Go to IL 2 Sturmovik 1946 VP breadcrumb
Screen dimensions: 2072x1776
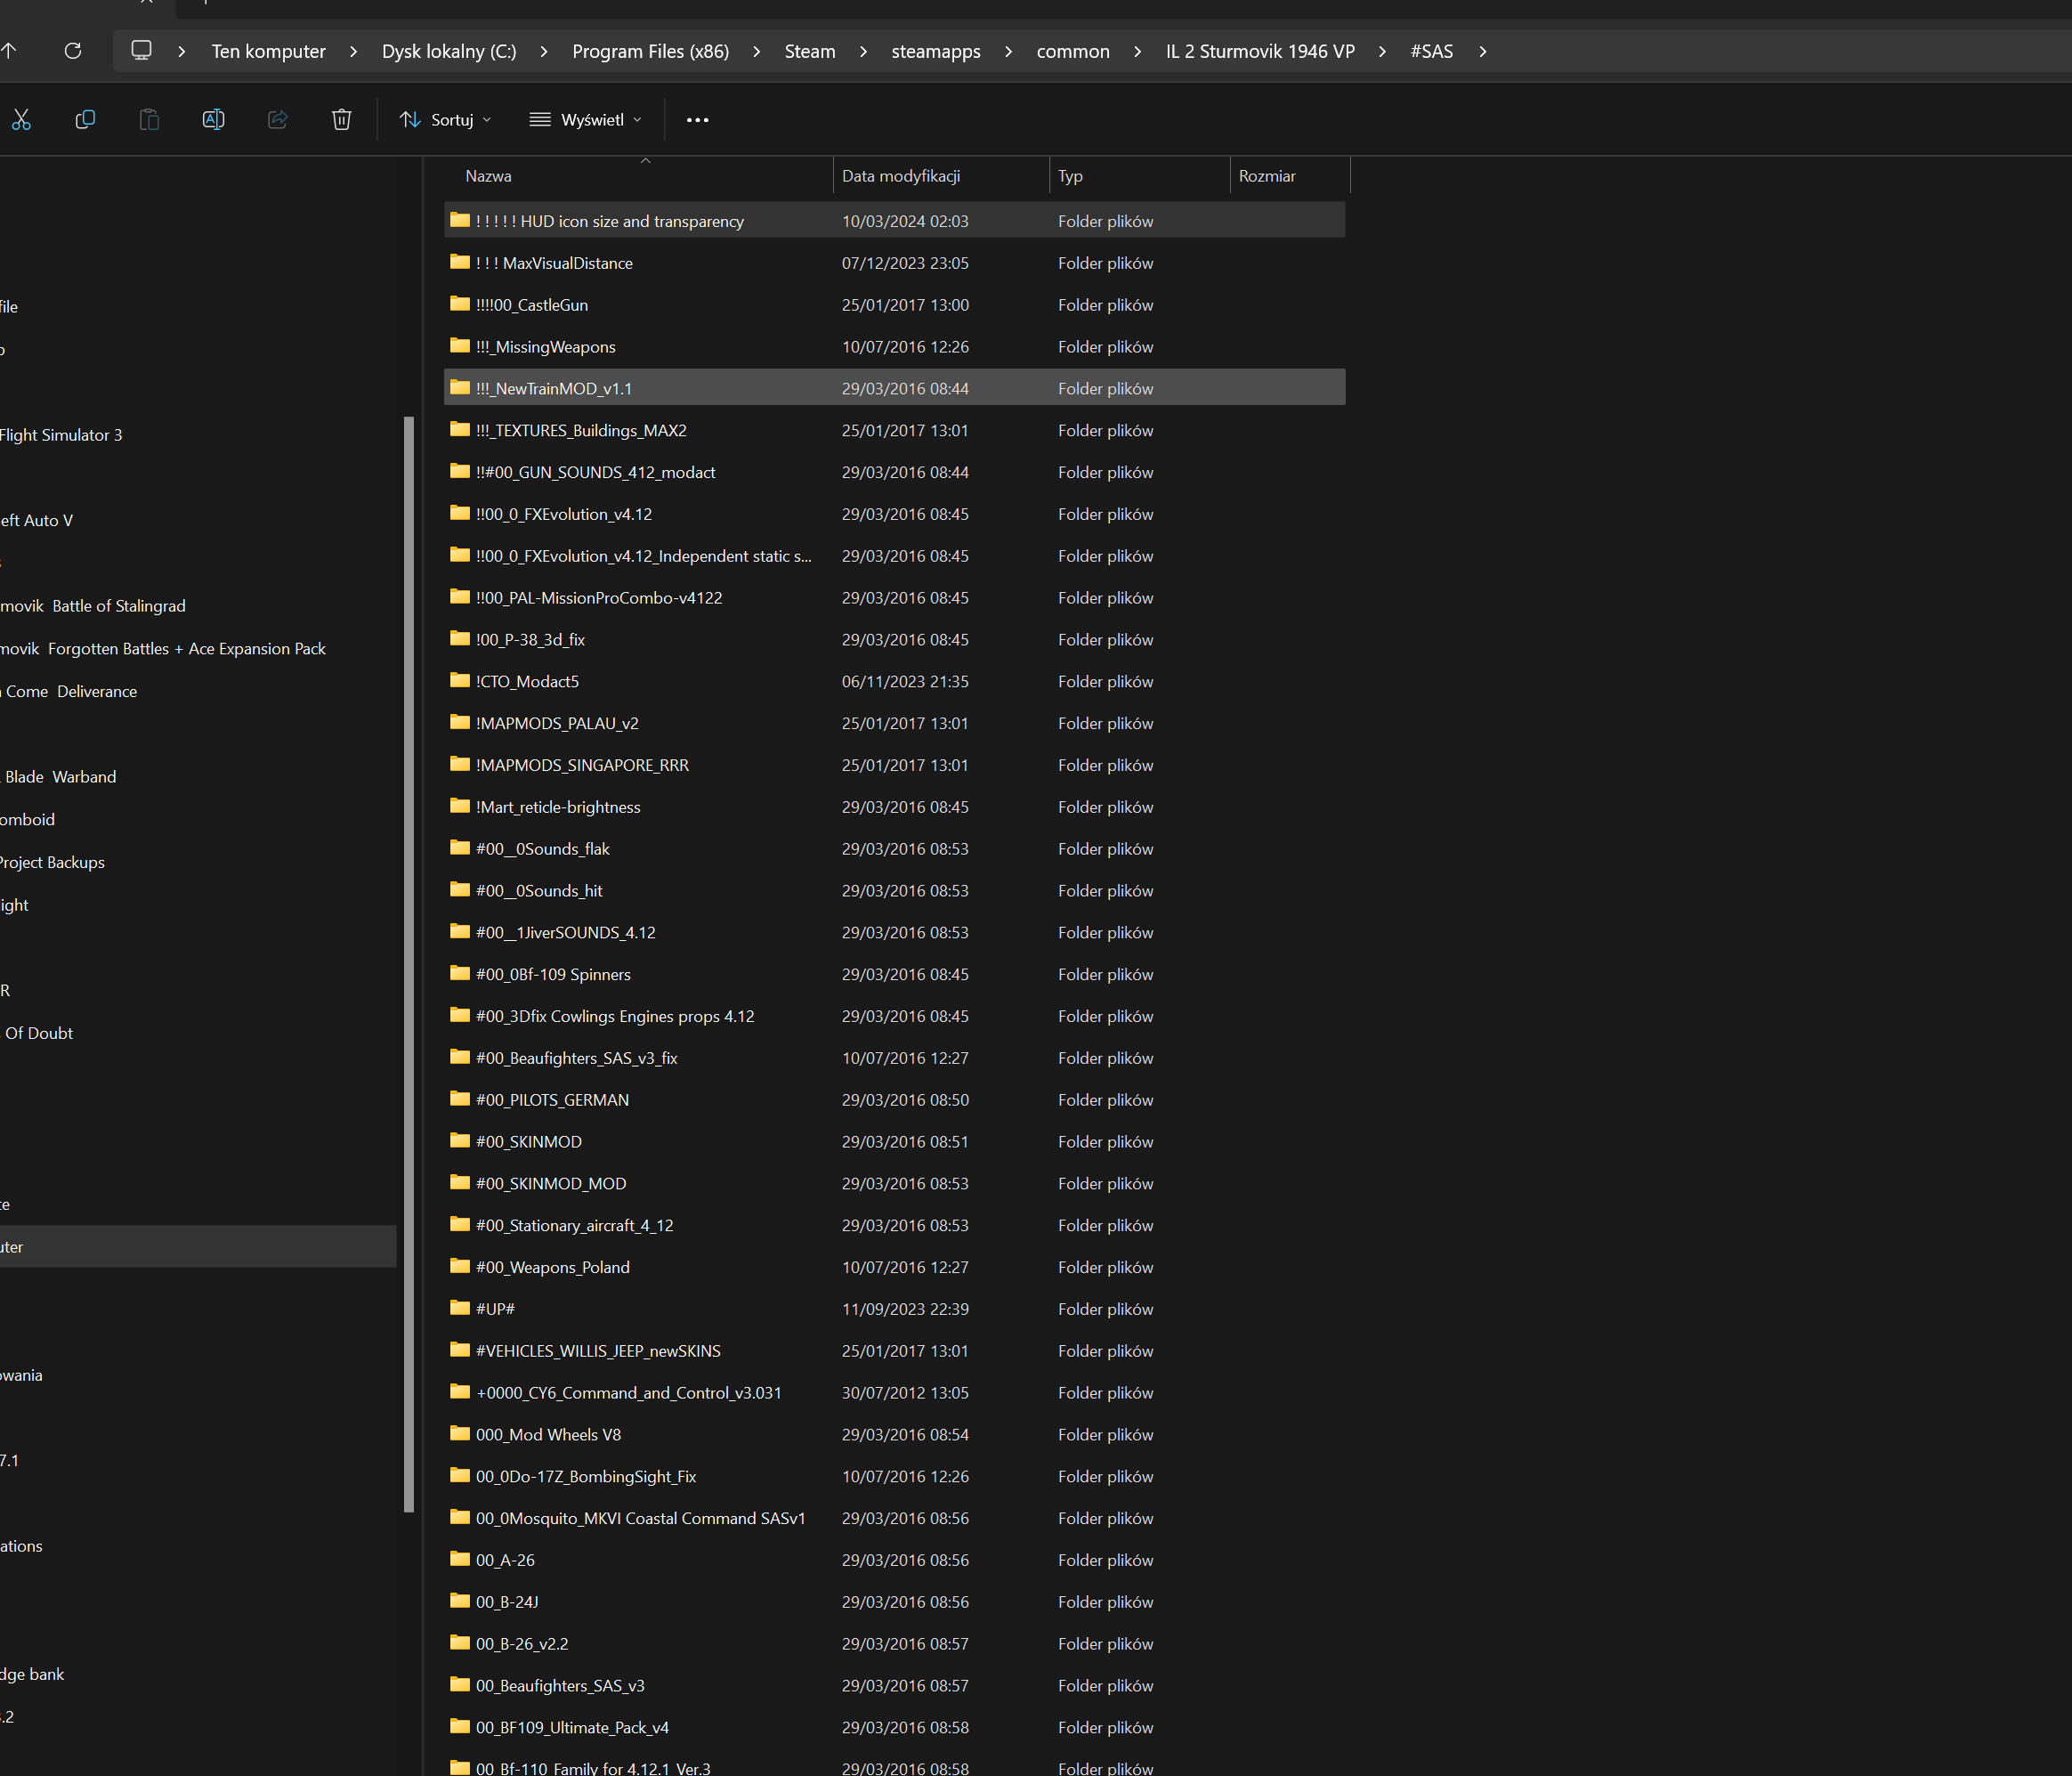click(x=1260, y=51)
